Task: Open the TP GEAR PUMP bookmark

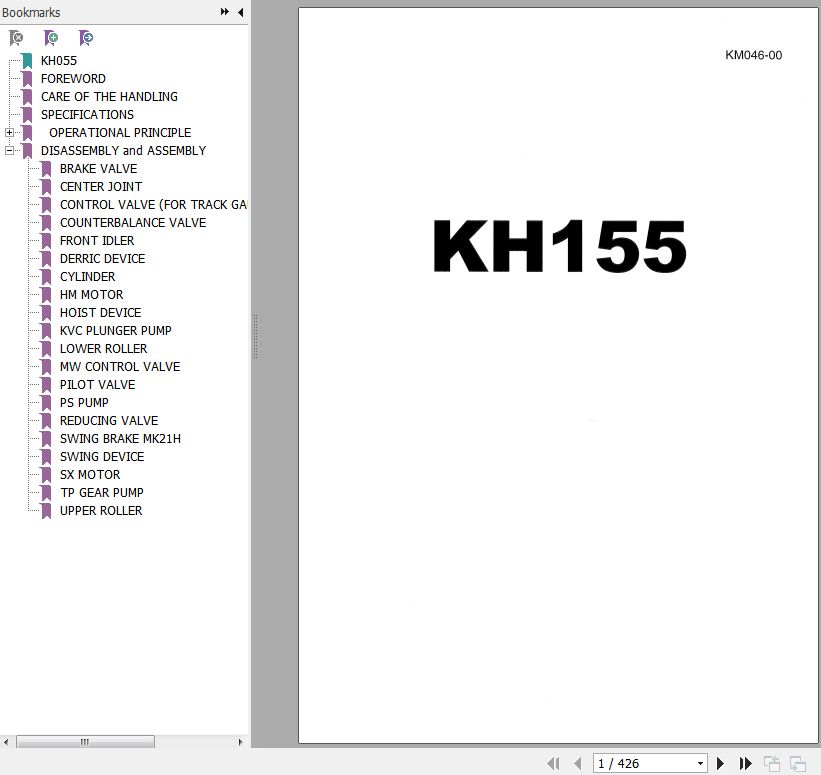Action: (x=102, y=493)
